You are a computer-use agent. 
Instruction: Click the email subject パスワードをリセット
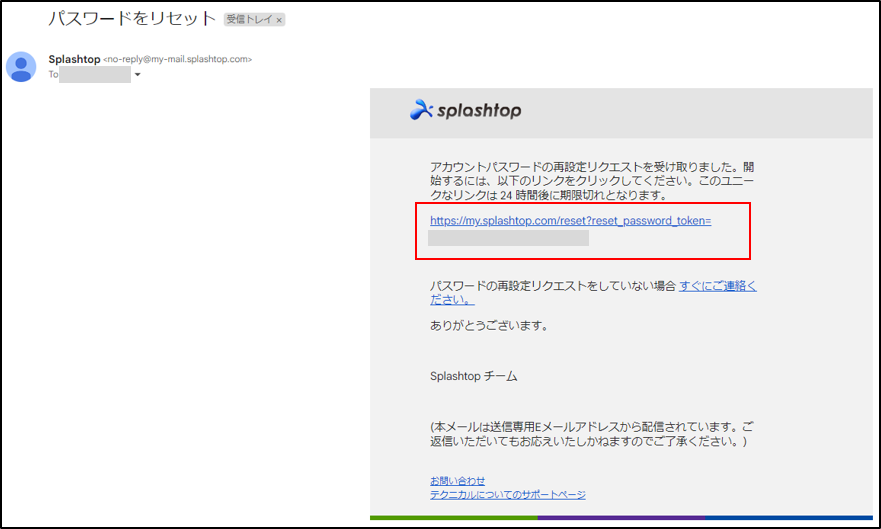pyautogui.click(x=132, y=19)
